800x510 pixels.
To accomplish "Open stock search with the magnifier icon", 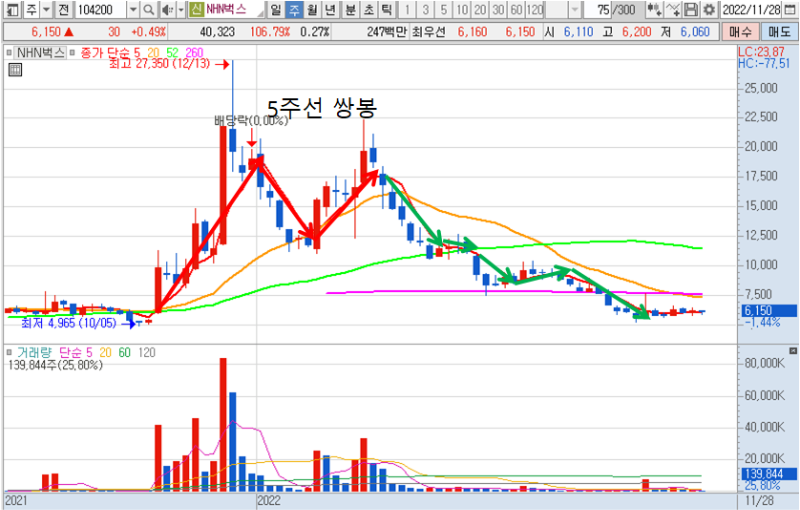I will tap(148, 9).
